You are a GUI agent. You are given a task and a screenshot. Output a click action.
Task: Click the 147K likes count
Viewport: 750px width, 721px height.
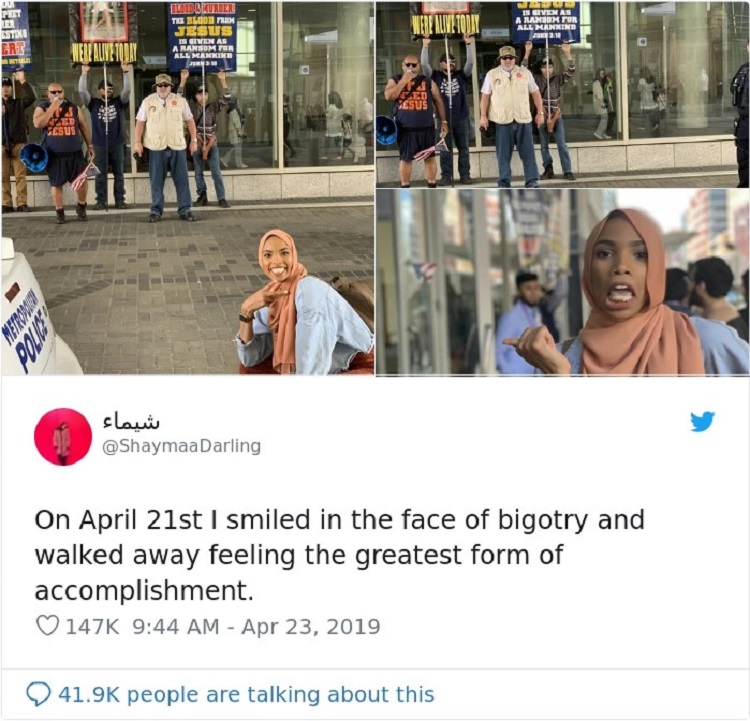coord(92,626)
